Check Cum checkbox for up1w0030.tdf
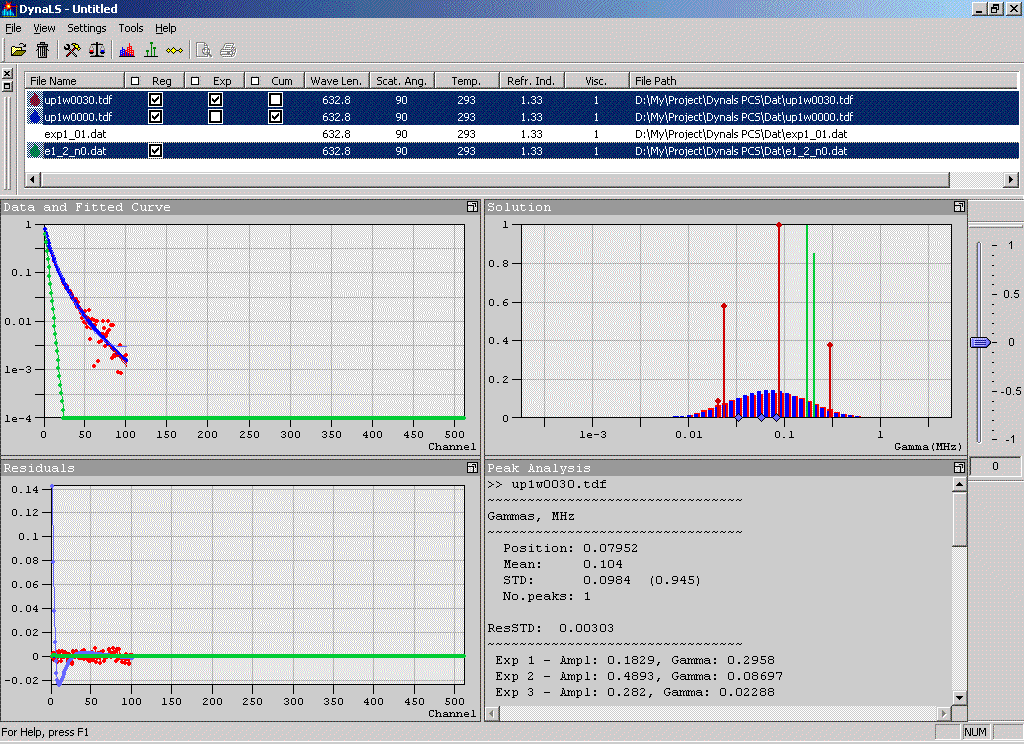Viewport: 1024px width, 744px height. pos(275,100)
